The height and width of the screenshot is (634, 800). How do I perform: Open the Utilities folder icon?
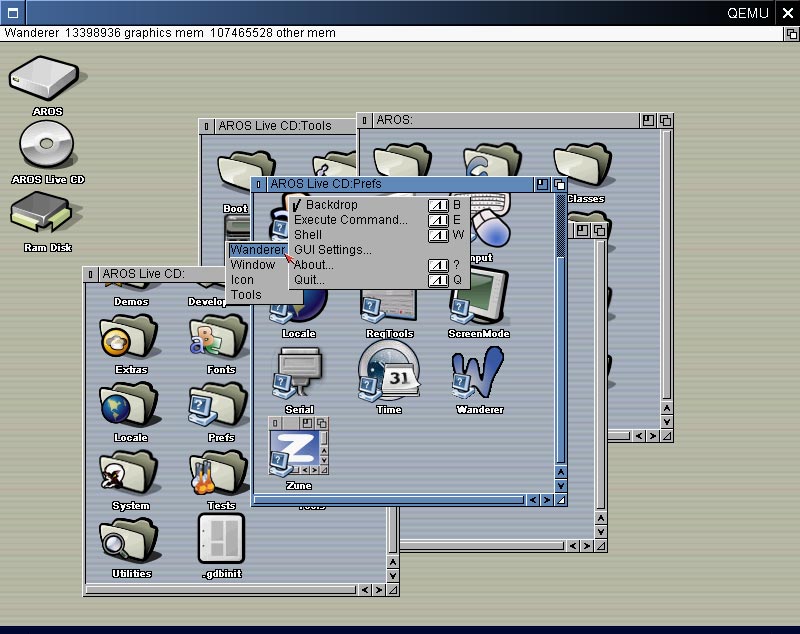point(130,541)
